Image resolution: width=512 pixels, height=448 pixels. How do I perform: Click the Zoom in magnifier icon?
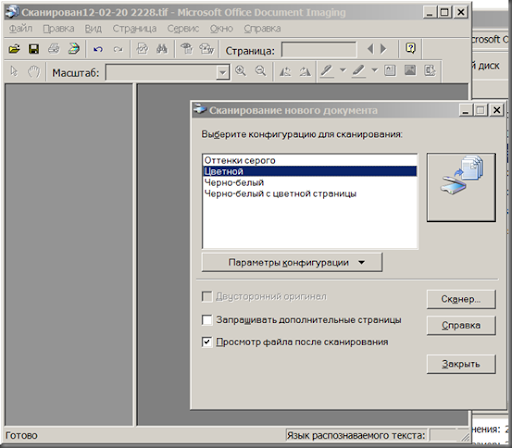point(240,71)
